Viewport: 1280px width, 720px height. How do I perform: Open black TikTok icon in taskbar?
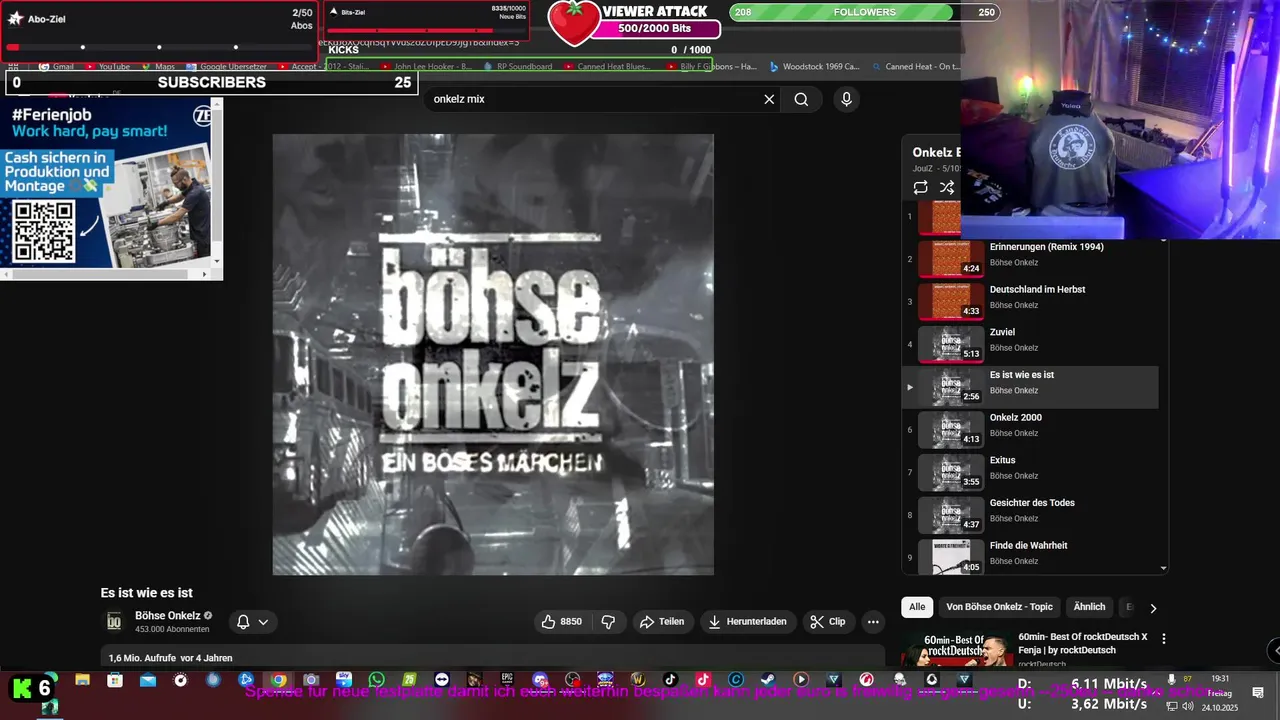[x=670, y=680]
